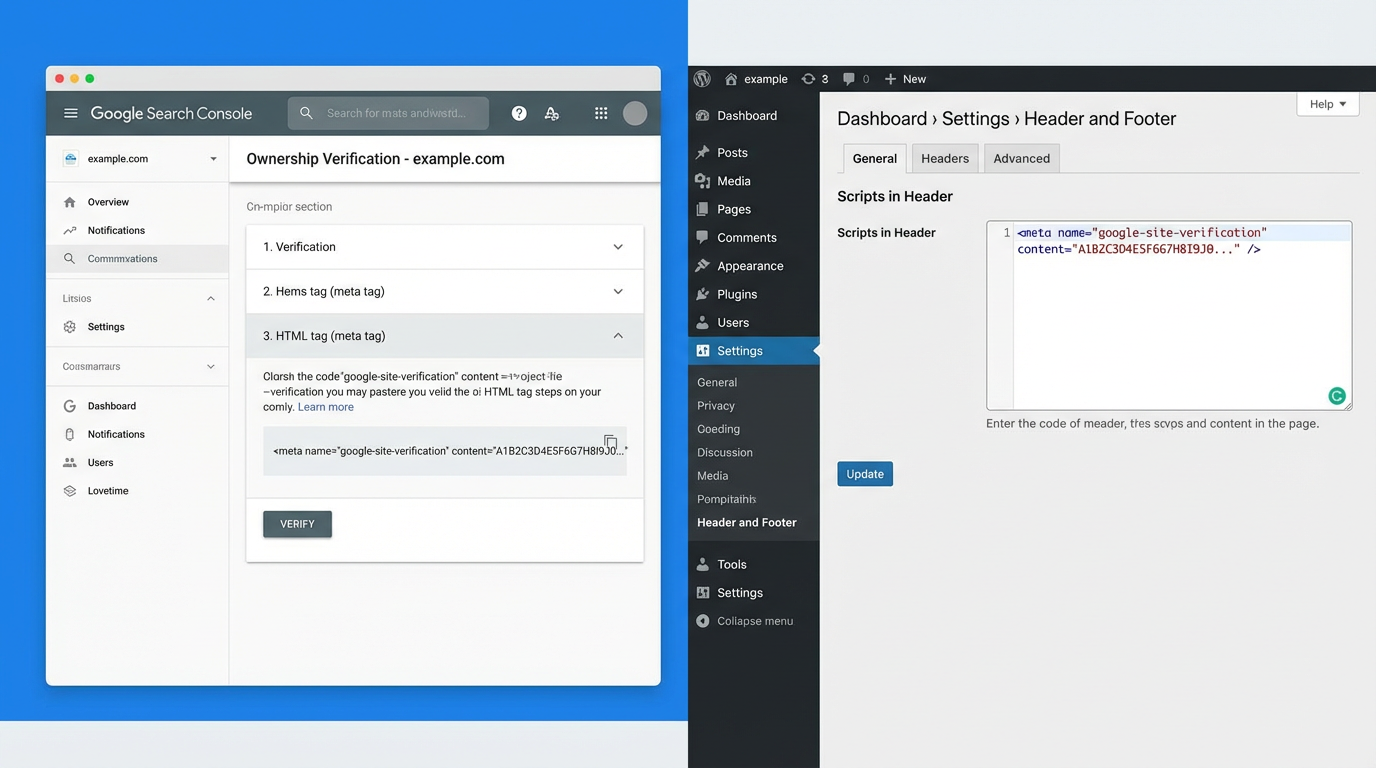Click the WordPress logo in the admin bar
1376x768 pixels.
coord(703,78)
